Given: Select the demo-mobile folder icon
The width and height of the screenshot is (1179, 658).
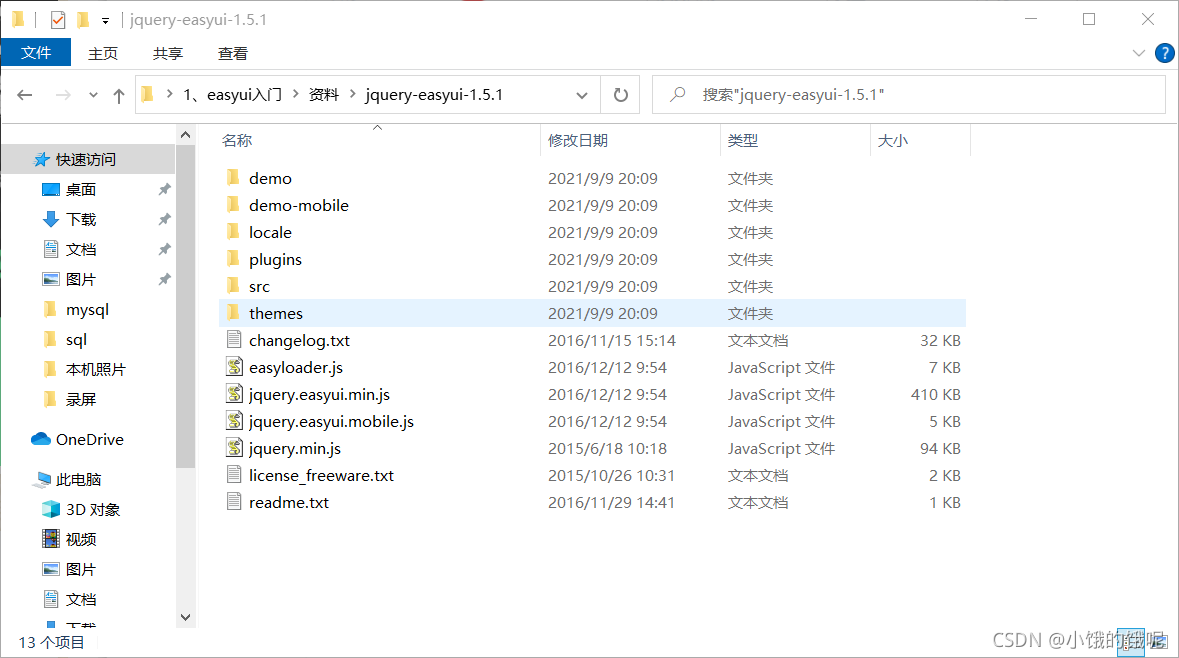Looking at the screenshot, I should [233, 205].
